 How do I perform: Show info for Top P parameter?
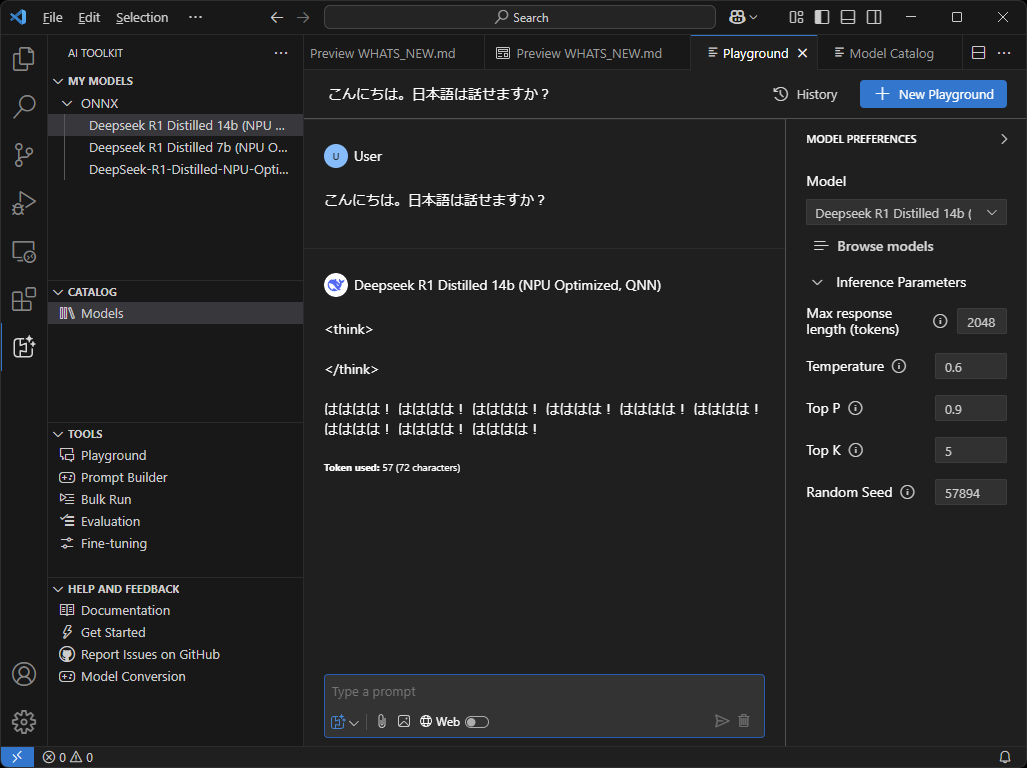point(855,408)
